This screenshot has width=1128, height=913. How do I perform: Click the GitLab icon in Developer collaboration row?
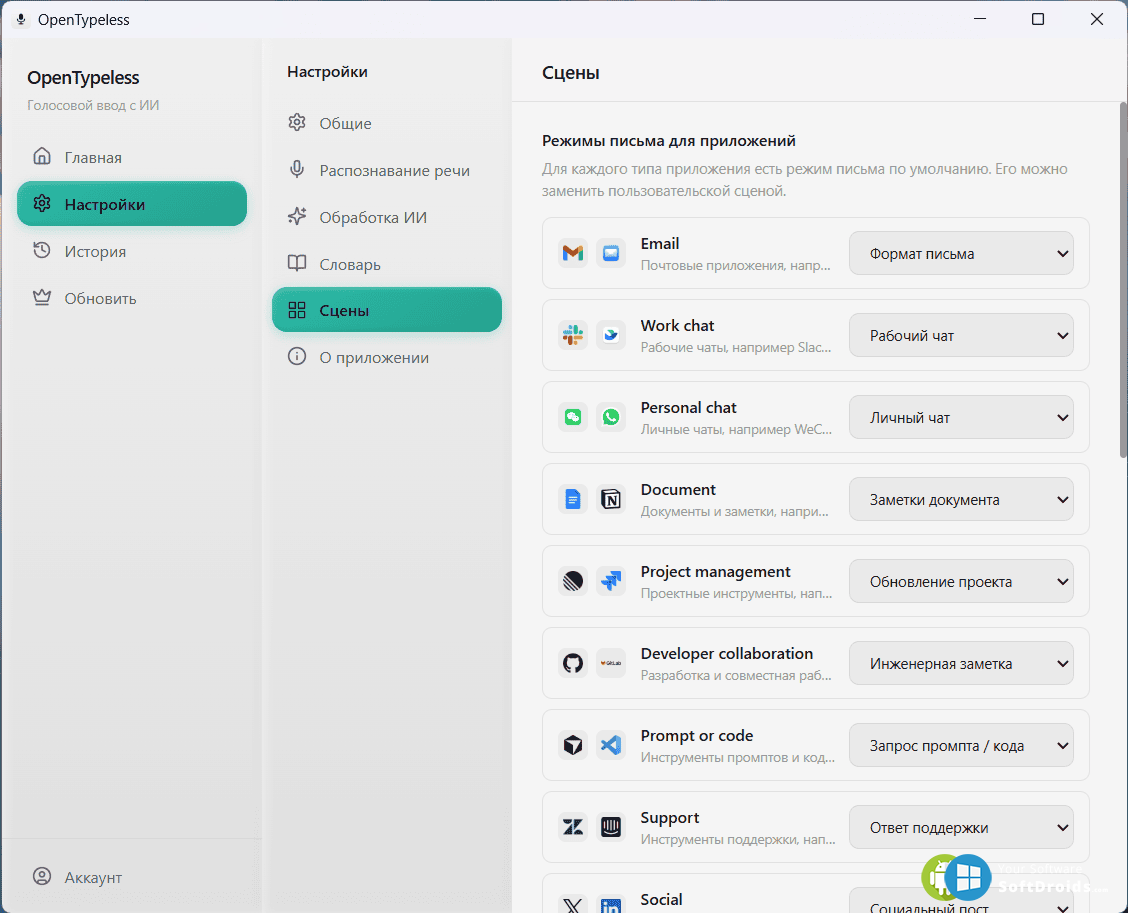coord(611,663)
